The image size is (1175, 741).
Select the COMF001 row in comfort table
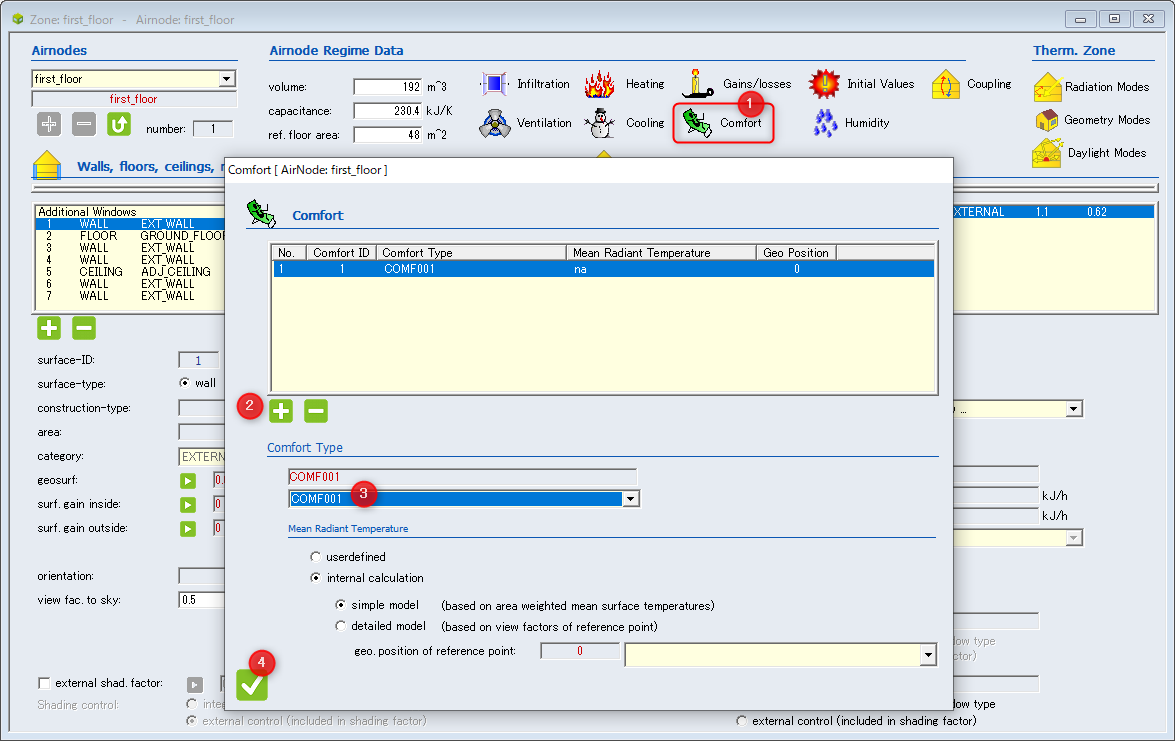pos(603,269)
